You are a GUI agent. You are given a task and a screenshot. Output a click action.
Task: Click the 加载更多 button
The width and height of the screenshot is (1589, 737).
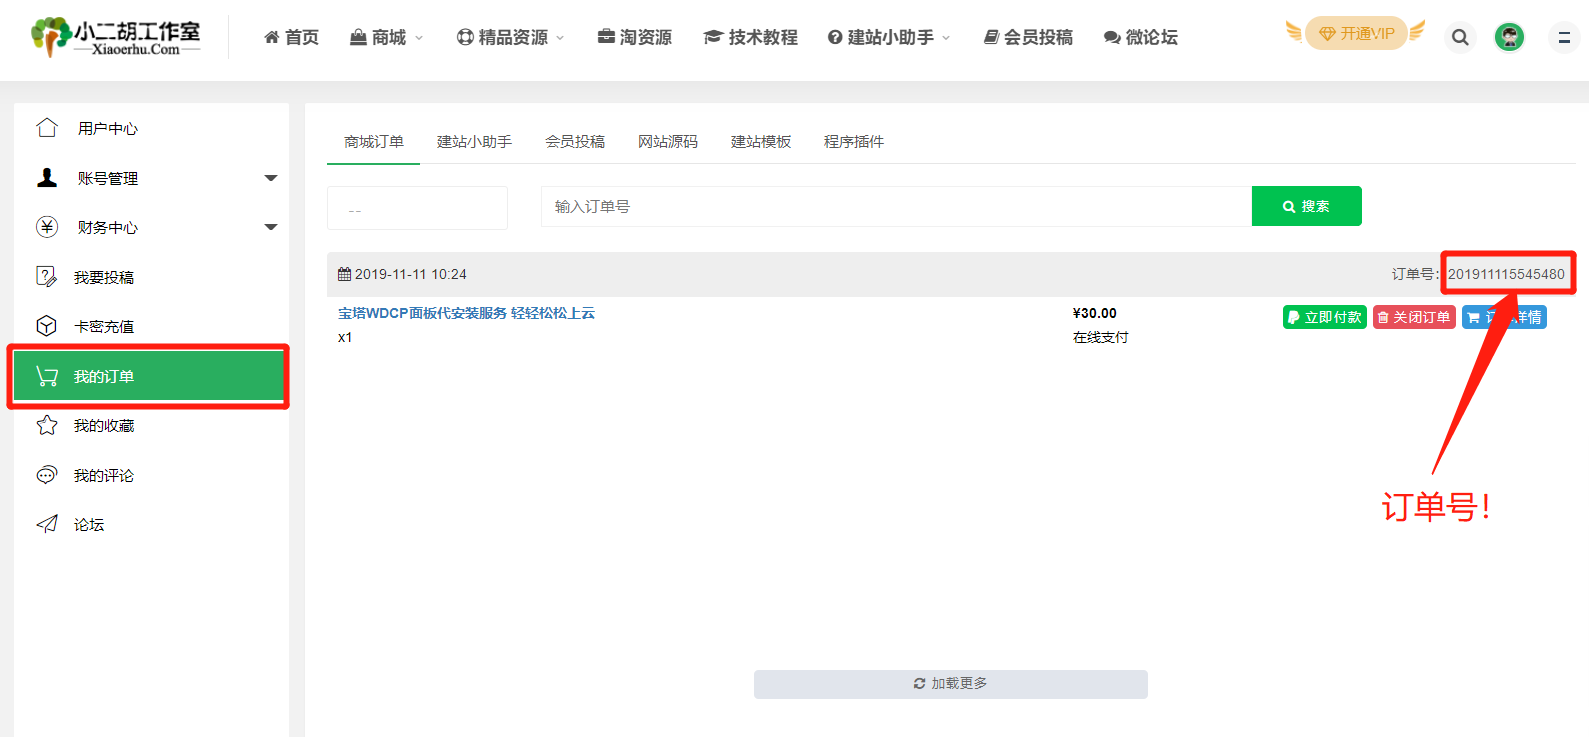pyautogui.click(x=951, y=684)
